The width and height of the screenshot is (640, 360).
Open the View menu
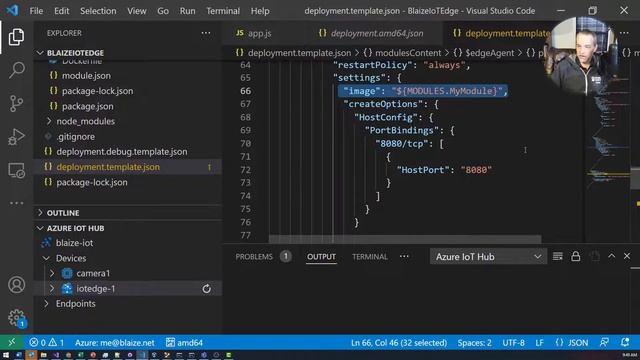[136, 11]
